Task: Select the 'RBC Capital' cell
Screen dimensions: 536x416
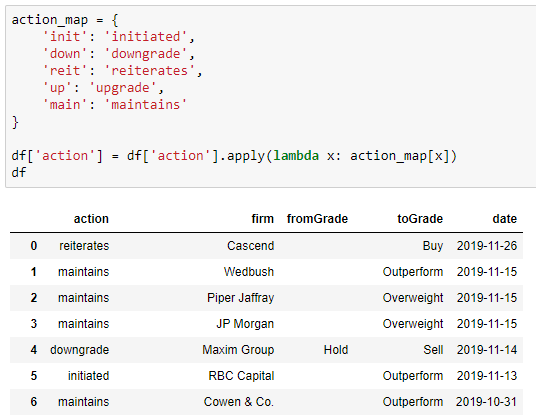Action: [x=241, y=376]
